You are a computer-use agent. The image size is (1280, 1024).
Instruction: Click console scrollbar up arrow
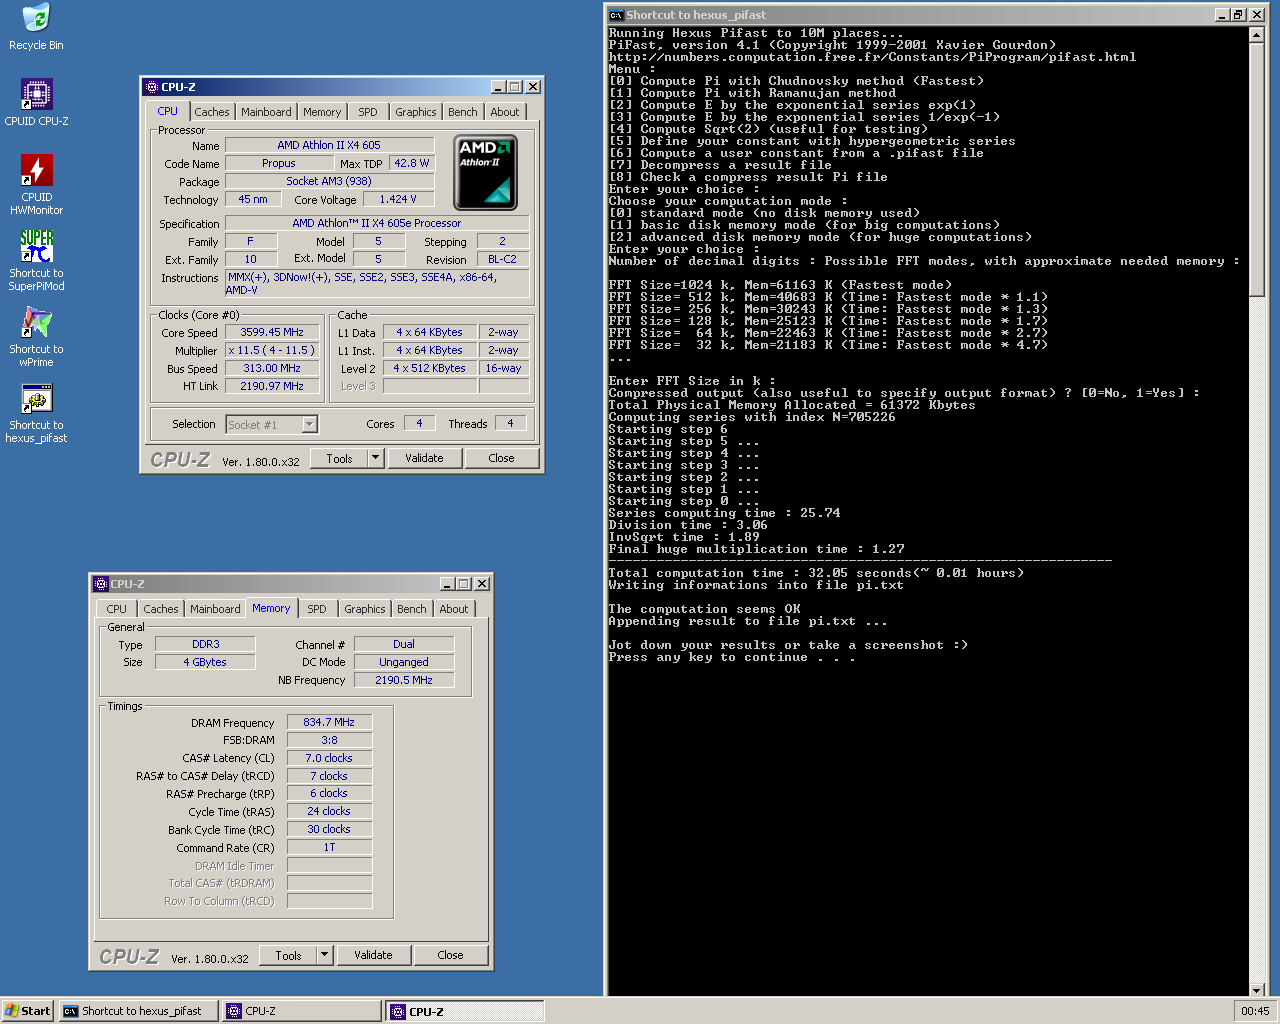[x=1257, y=35]
